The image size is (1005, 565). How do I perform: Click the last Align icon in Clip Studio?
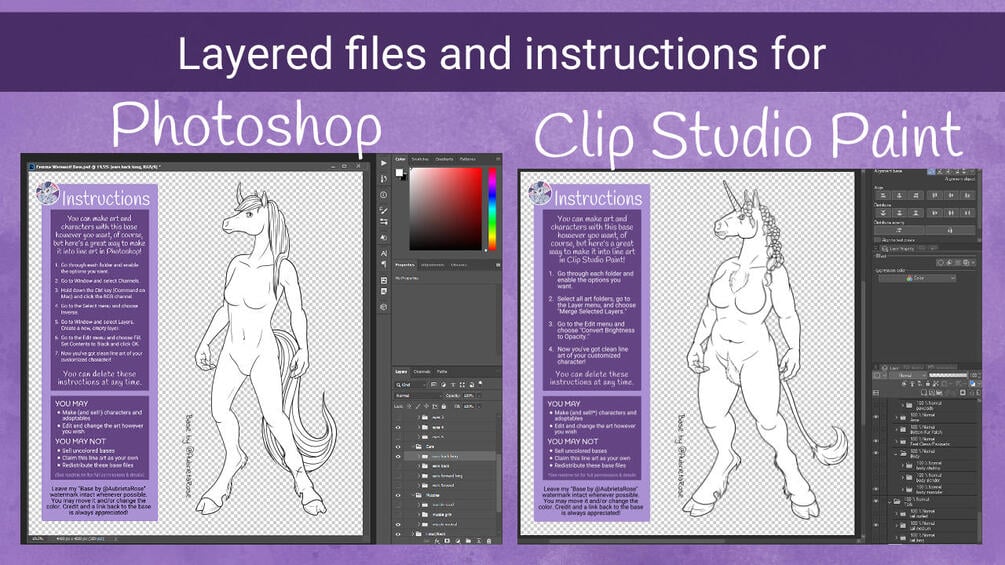point(968,195)
